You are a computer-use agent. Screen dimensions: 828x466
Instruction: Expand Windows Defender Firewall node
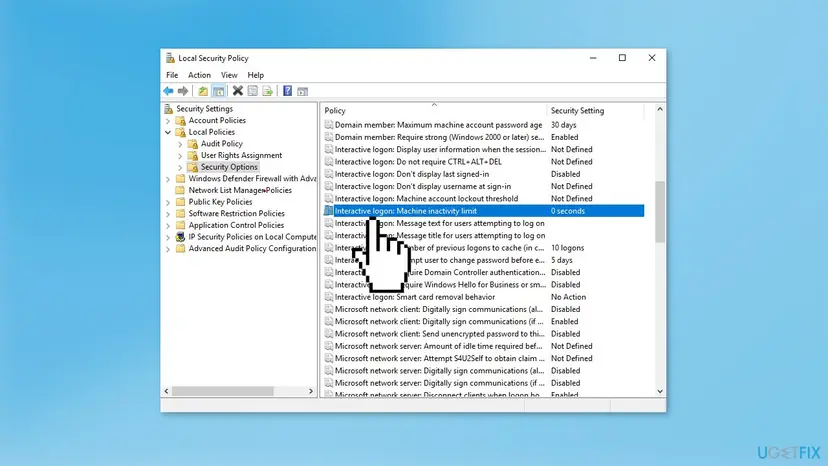point(168,179)
